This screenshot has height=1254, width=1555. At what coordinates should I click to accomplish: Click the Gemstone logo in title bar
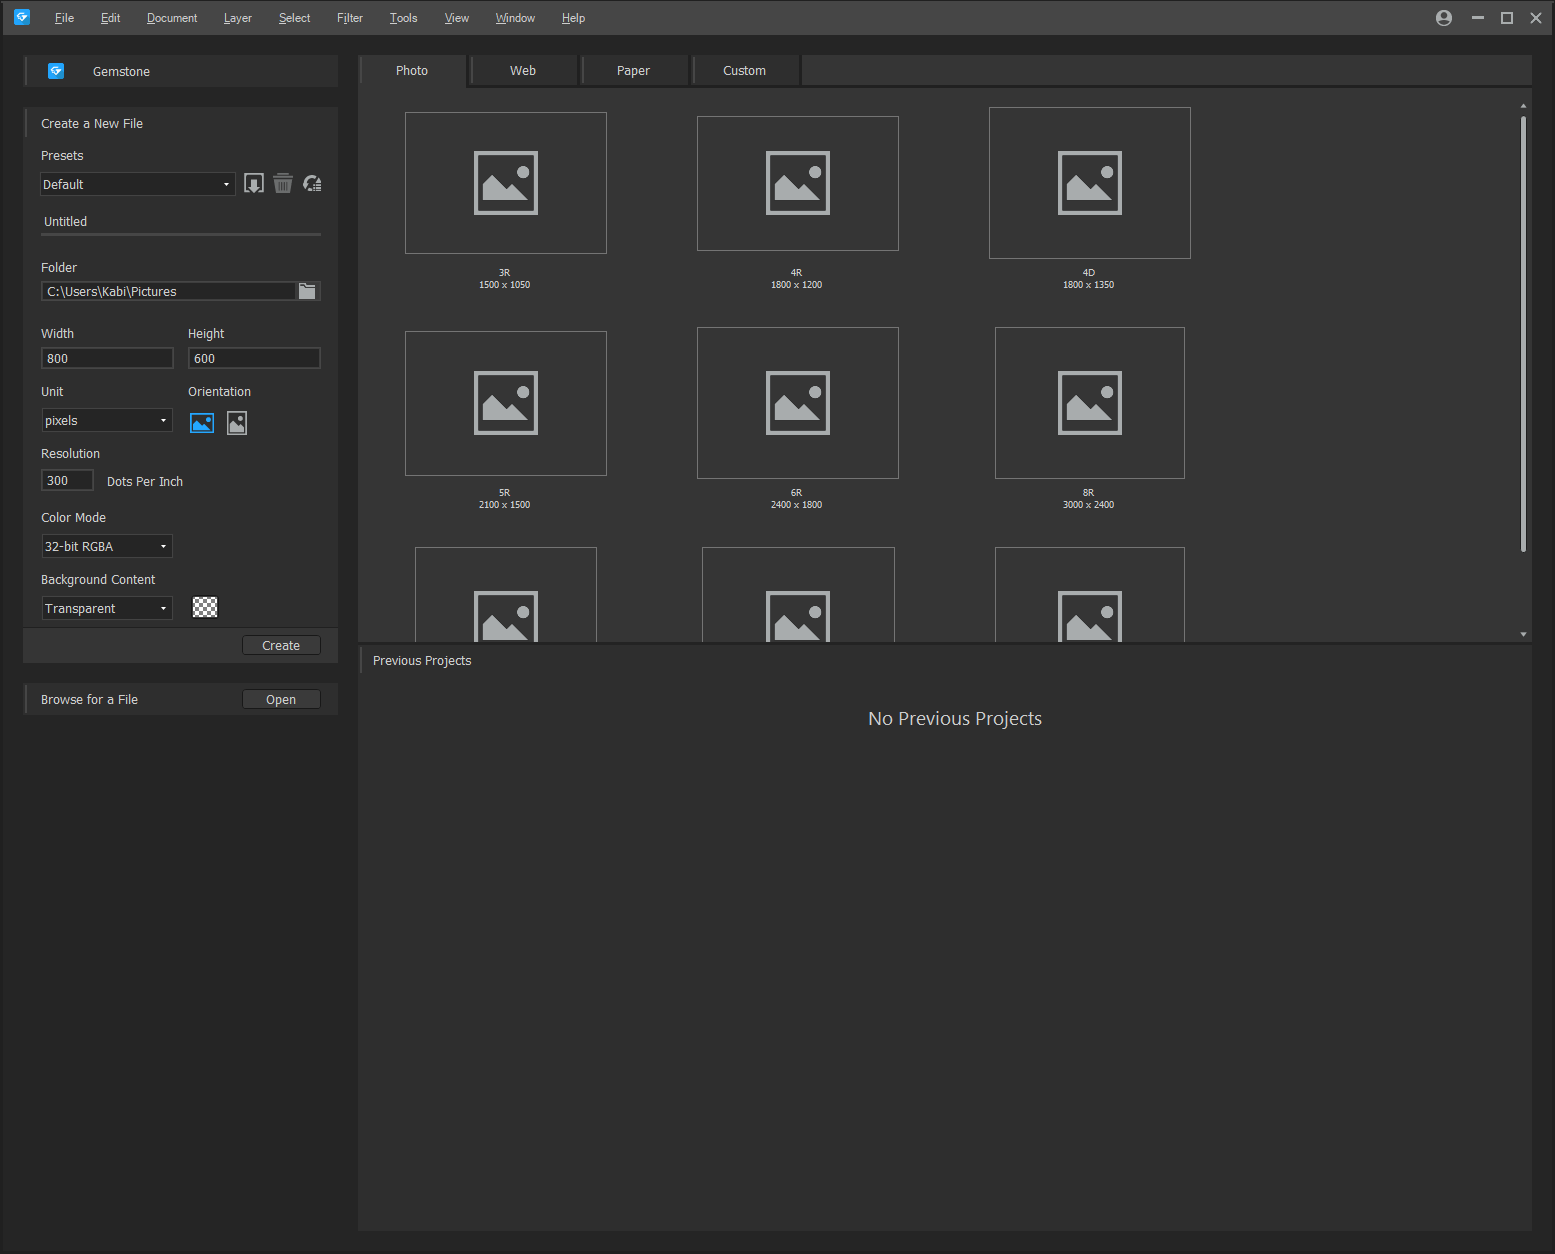pos(22,18)
